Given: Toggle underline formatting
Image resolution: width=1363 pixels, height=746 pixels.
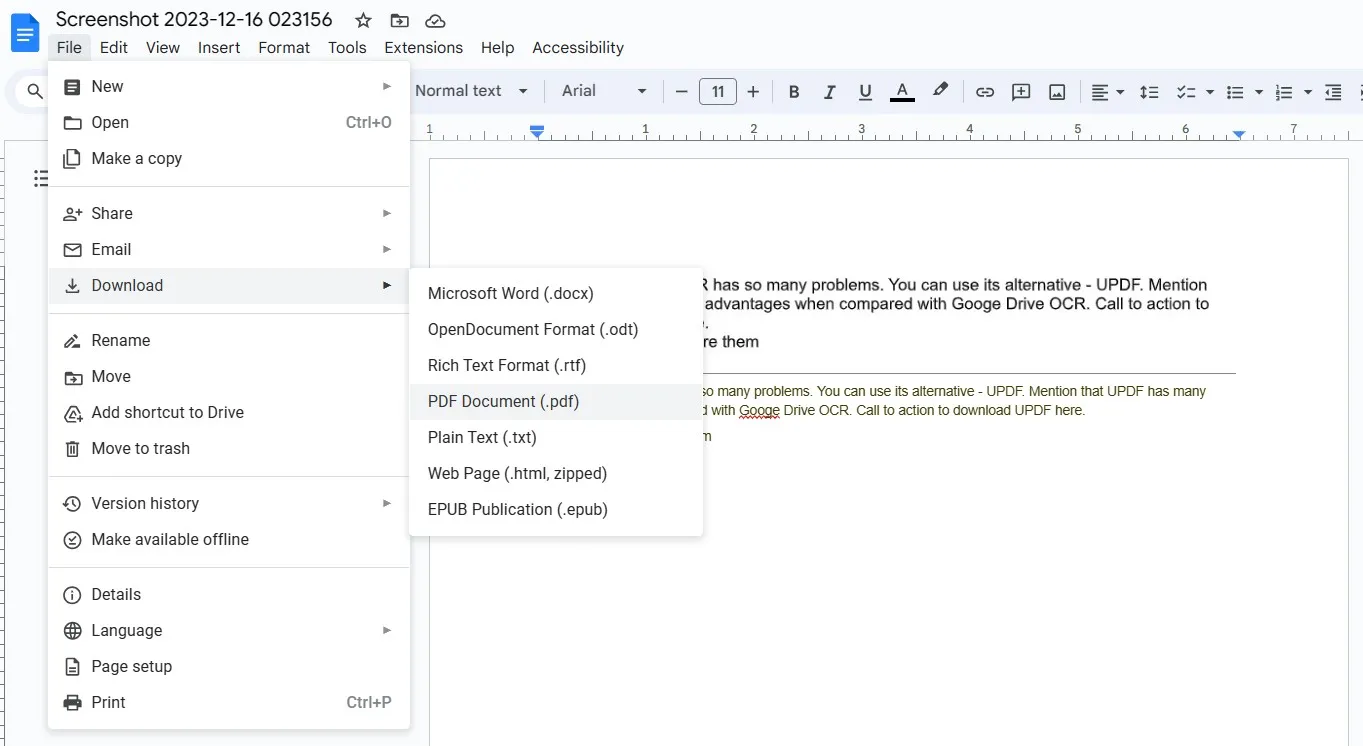Looking at the screenshot, I should point(865,91).
